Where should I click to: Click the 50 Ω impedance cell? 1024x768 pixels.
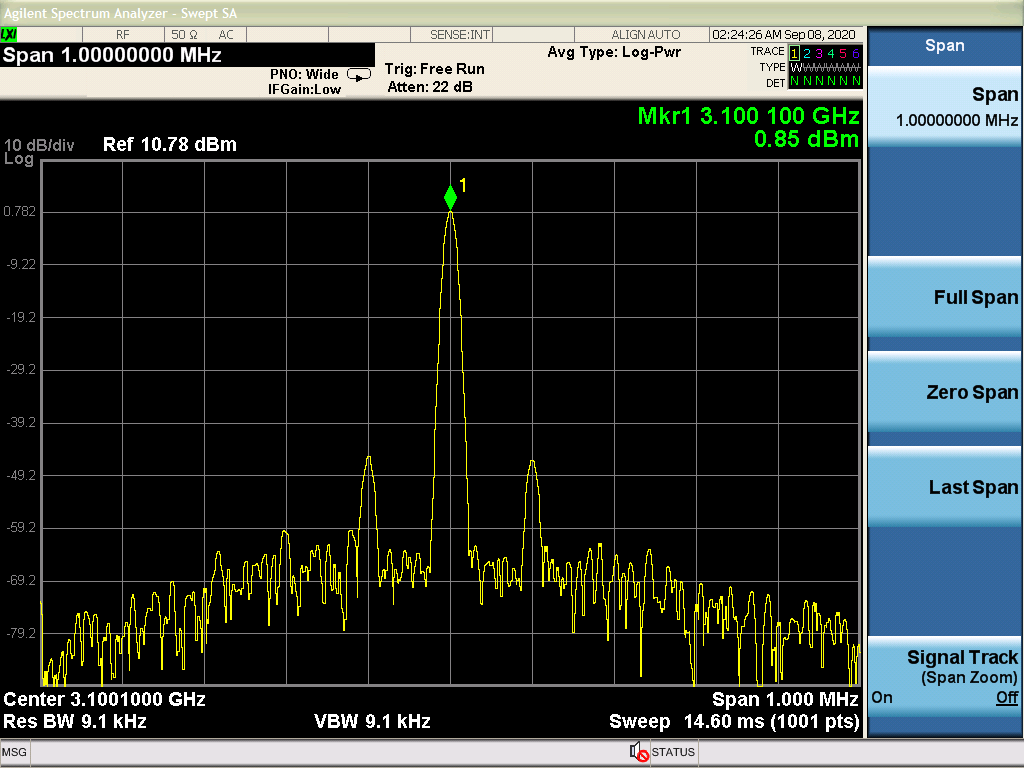[184, 35]
